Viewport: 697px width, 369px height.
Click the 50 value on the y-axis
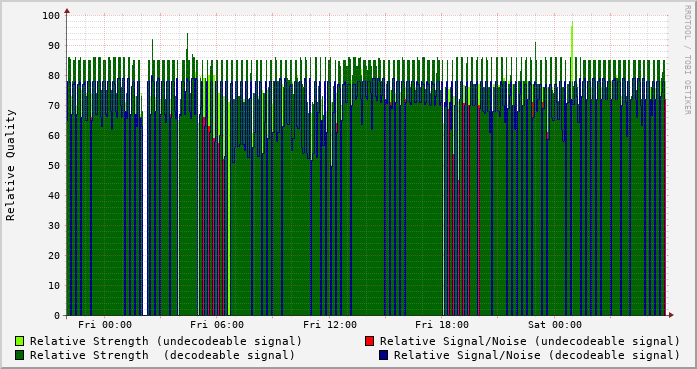[x=54, y=165]
